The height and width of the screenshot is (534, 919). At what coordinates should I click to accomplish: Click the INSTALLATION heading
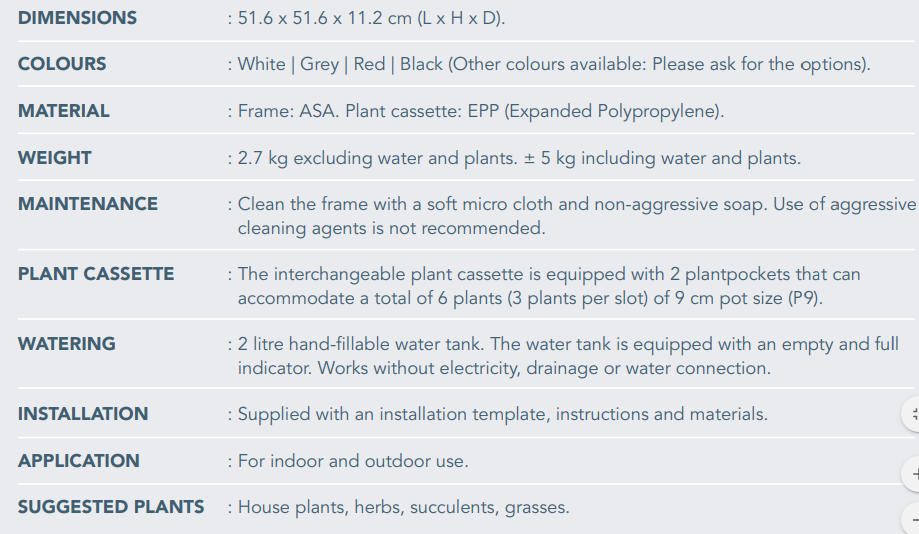pos(83,414)
